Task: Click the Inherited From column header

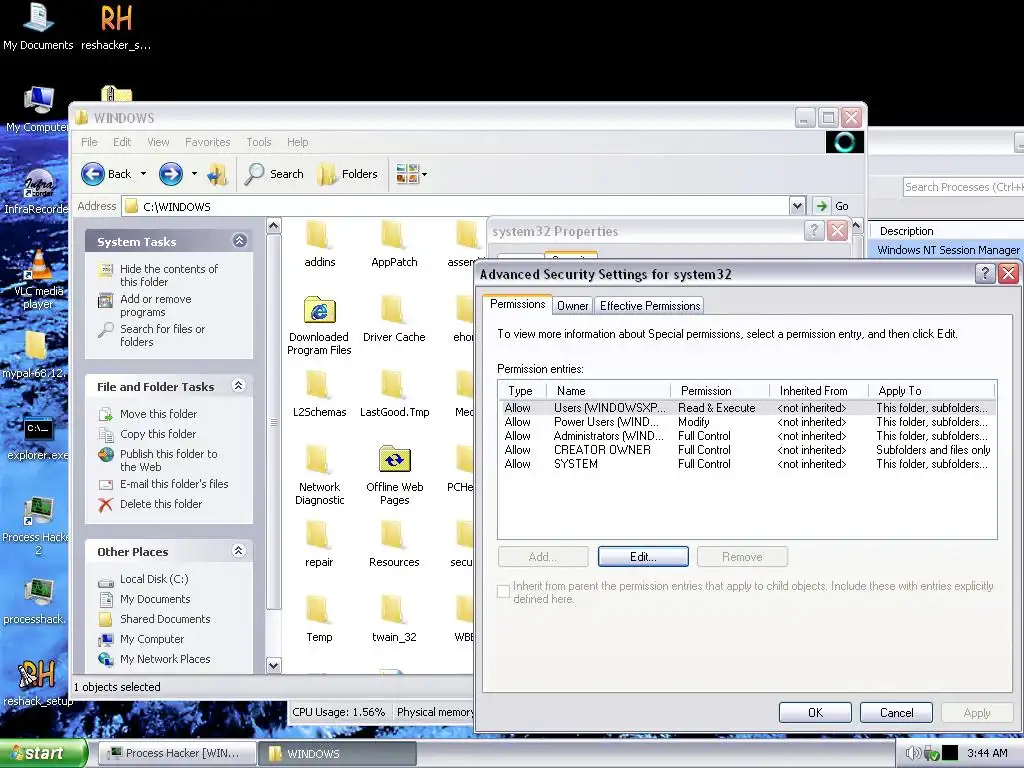Action: tap(819, 391)
